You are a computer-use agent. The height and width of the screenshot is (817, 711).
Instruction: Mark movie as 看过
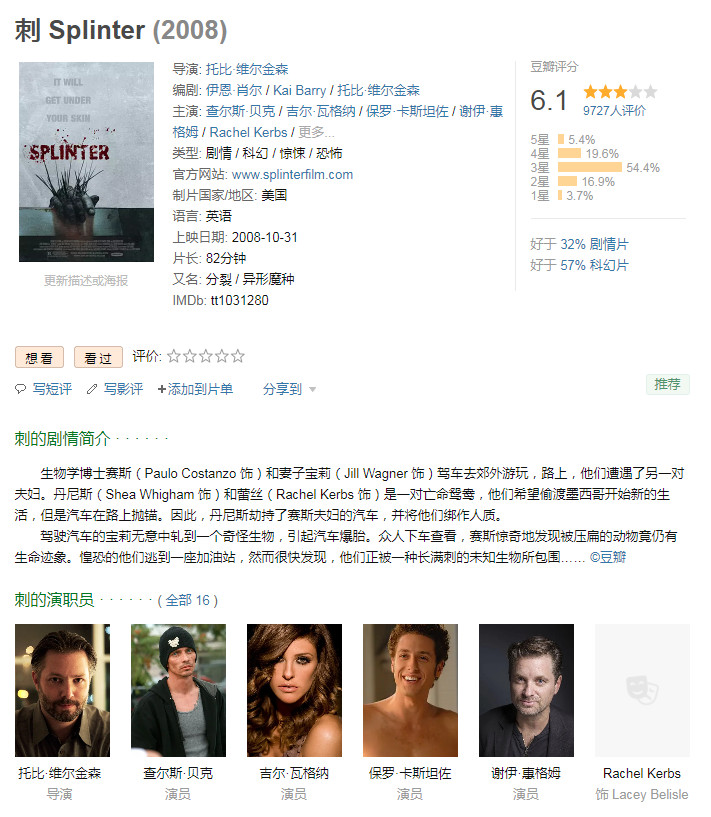[x=98, y=357]
